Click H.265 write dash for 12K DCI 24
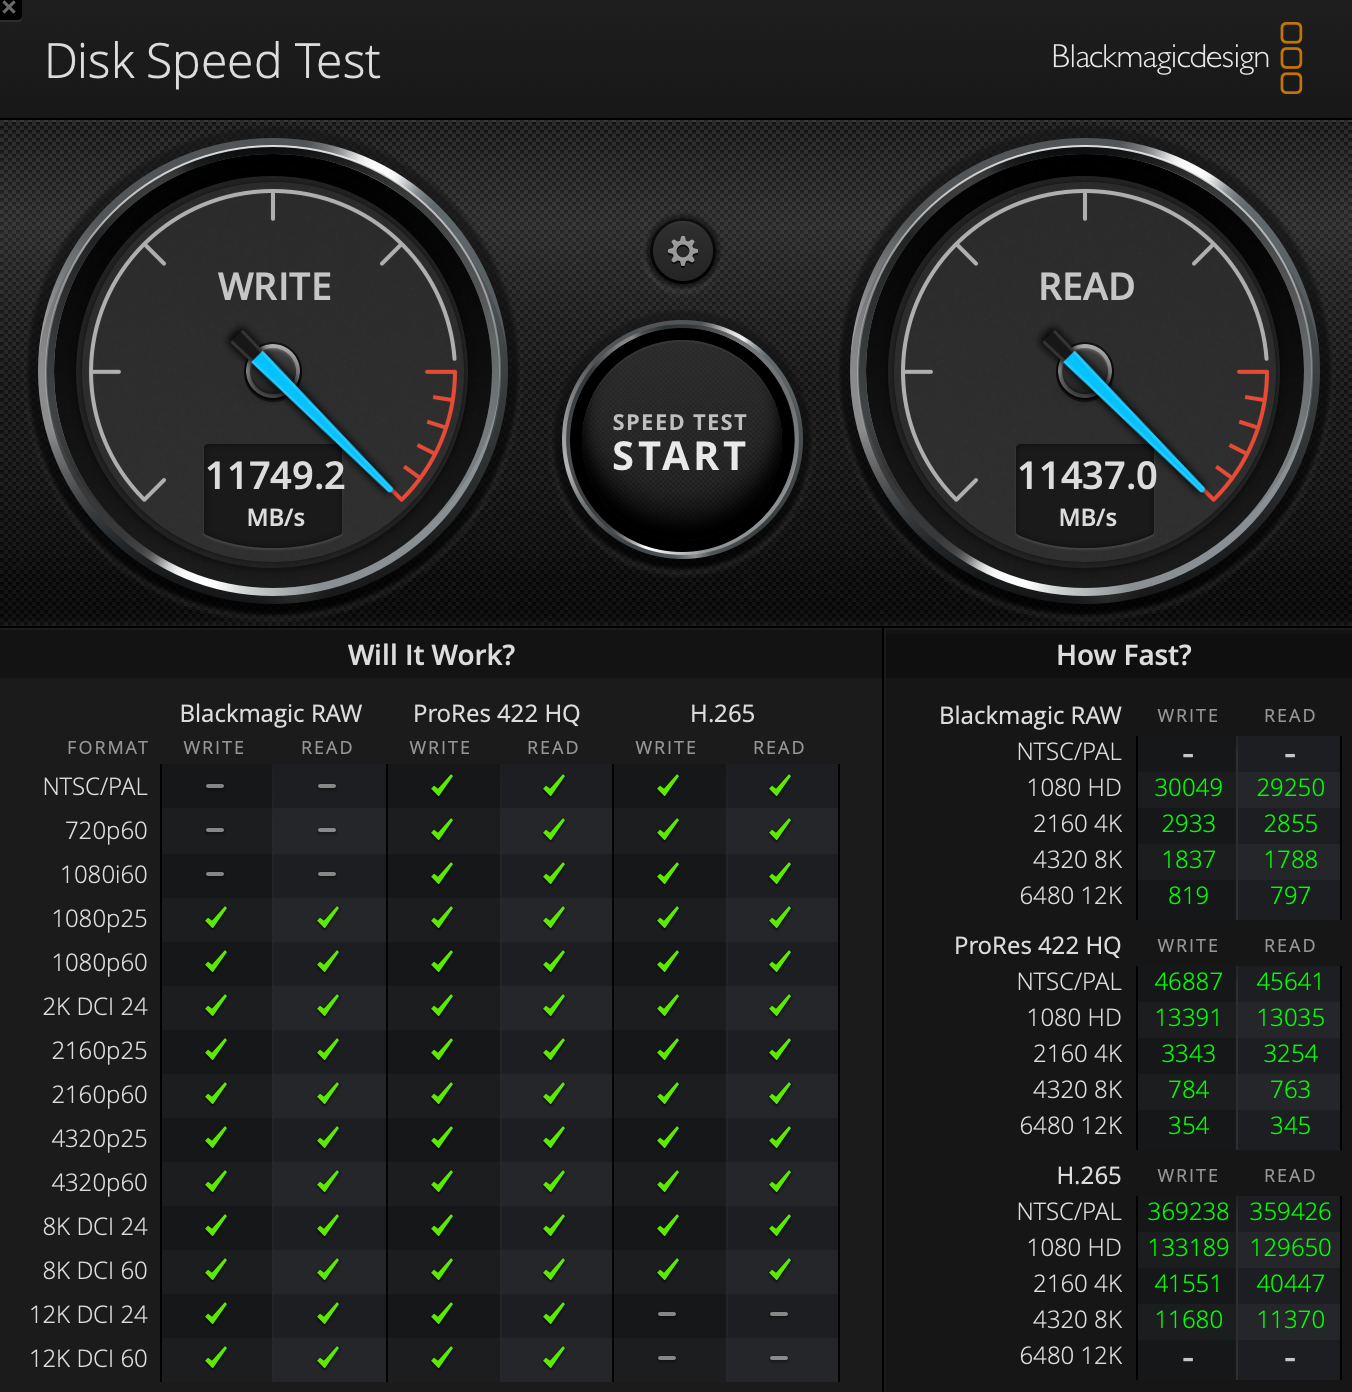The image size is (1352, 1392). click(x=667, y=1314)
